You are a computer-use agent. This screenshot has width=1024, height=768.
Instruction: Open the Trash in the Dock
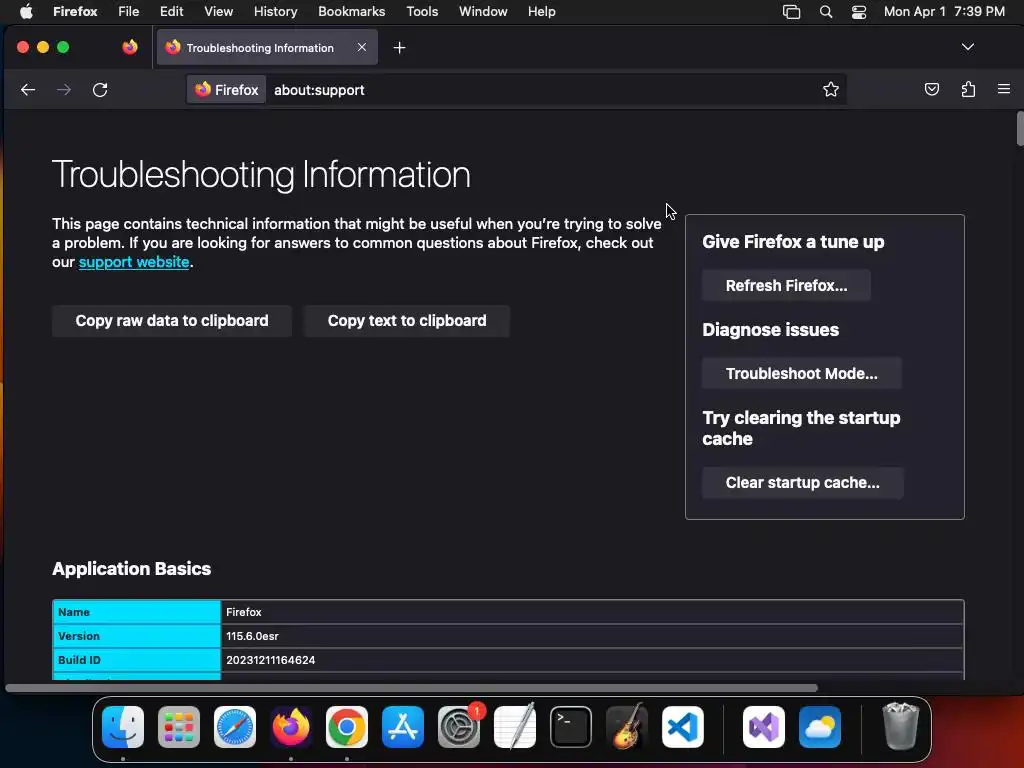pyautogui.click(x=901, y=727)
